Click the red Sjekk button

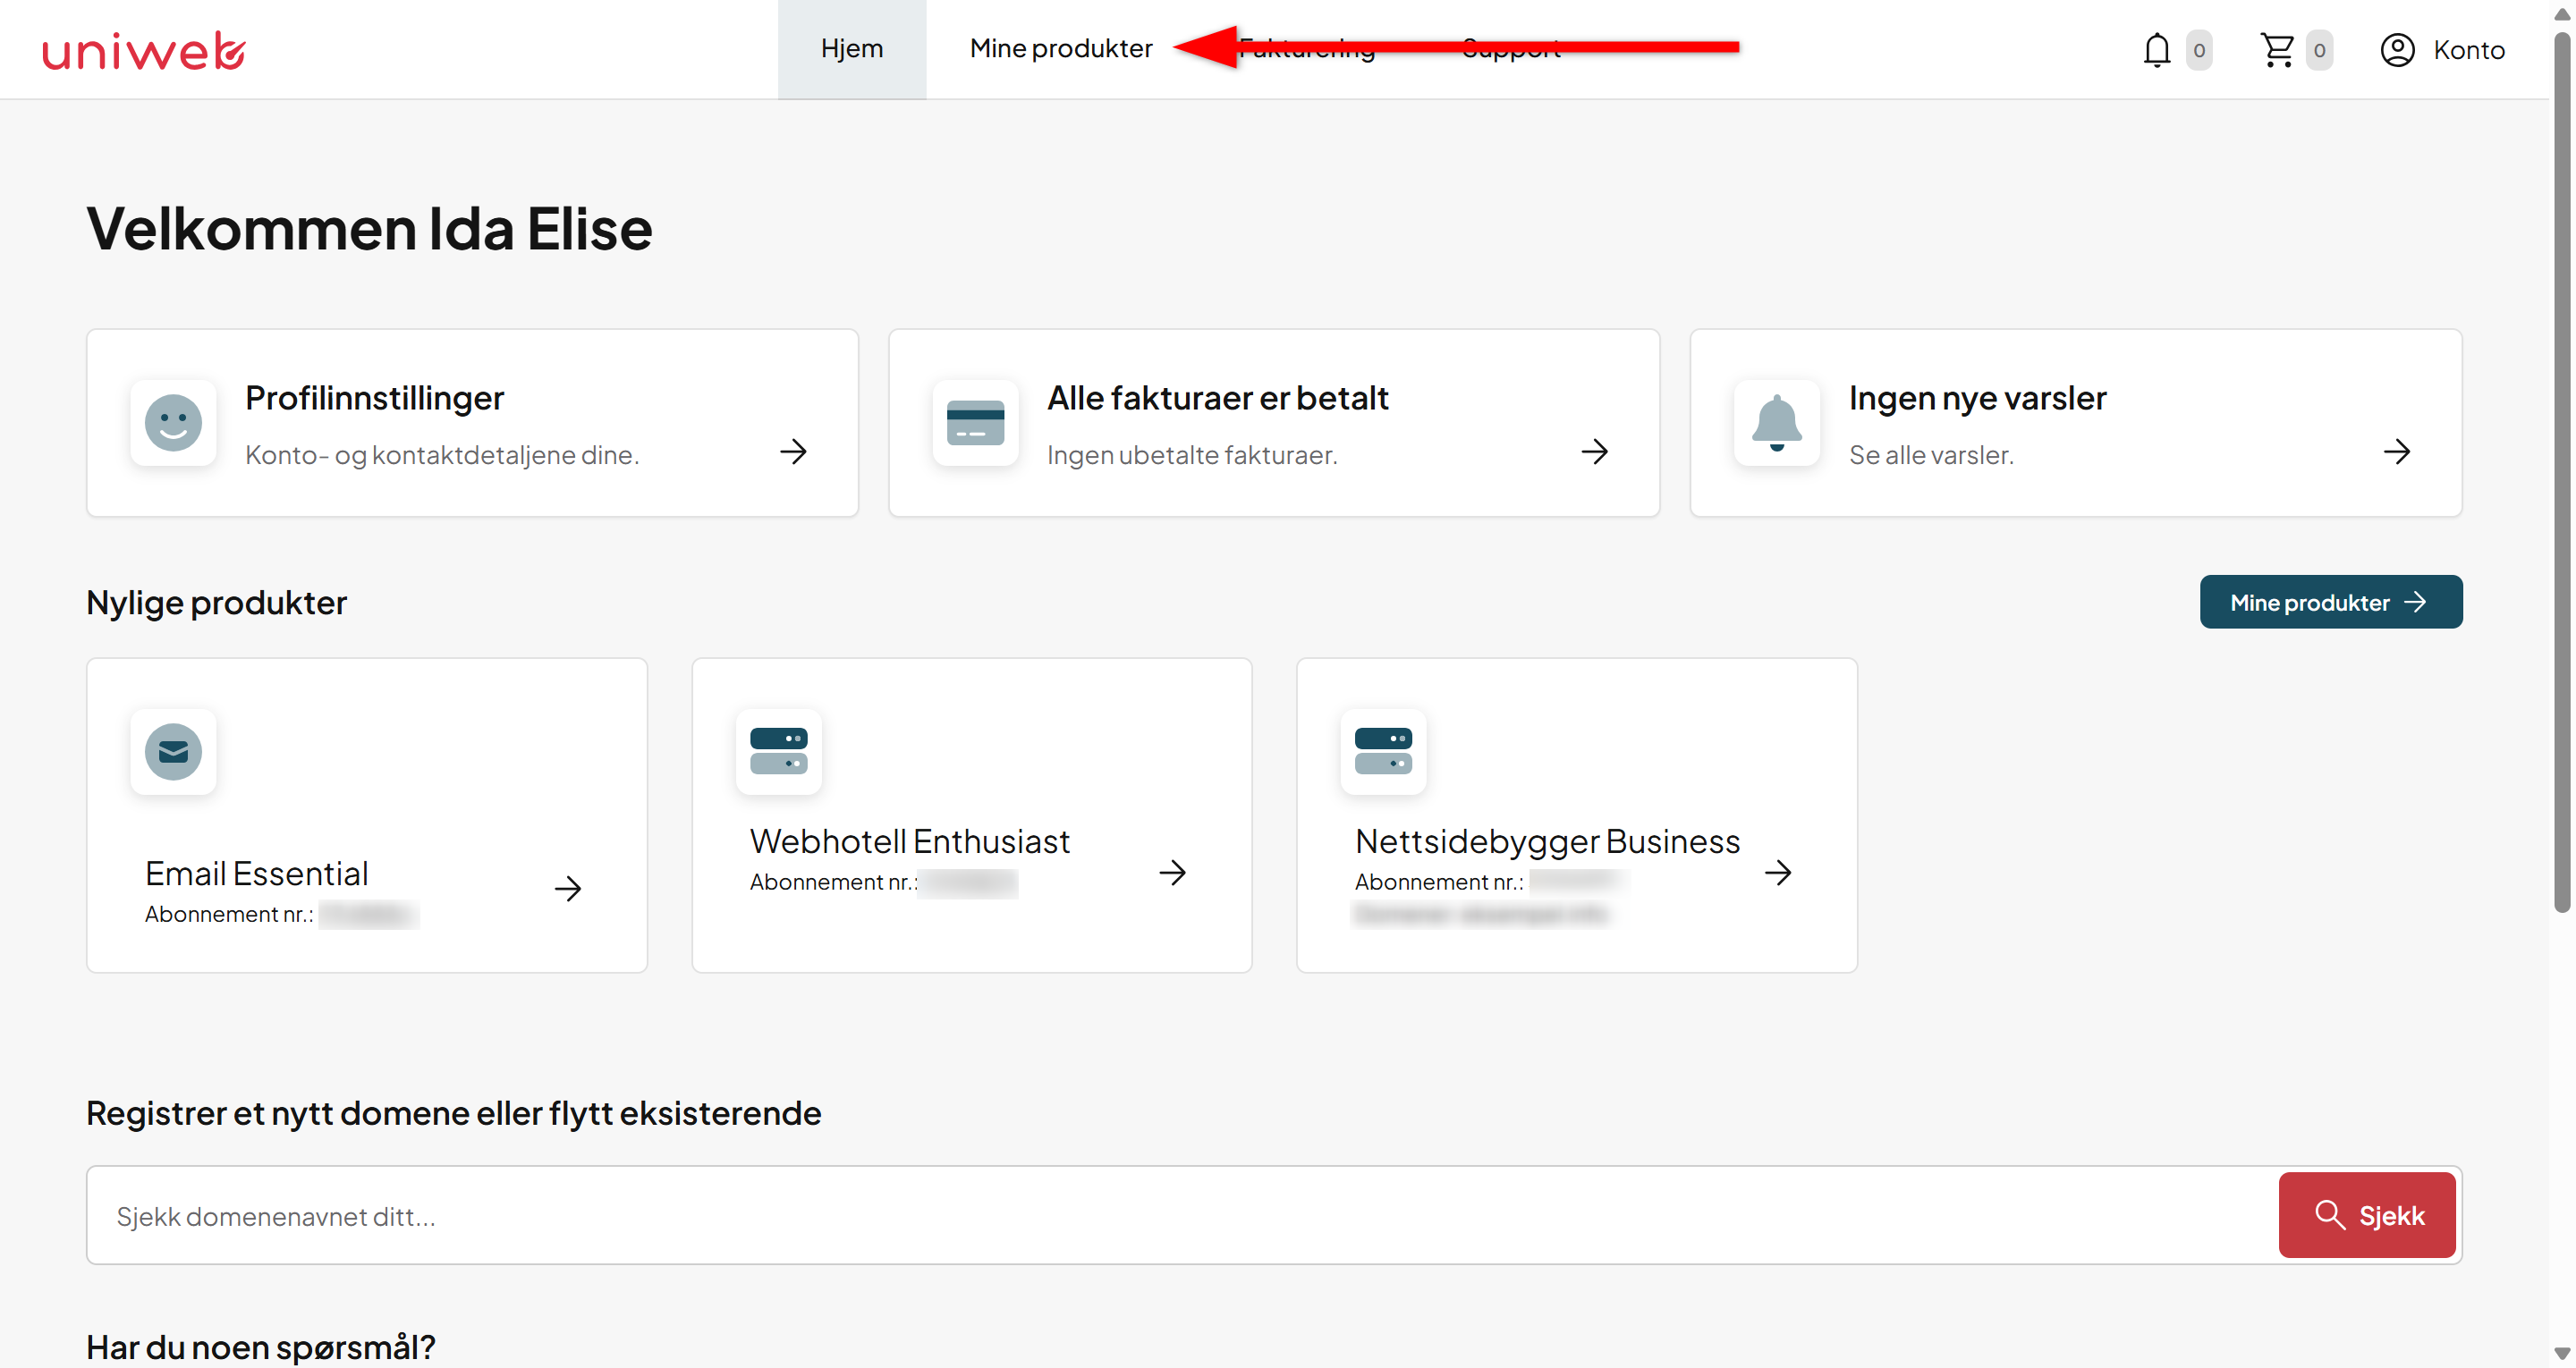tap(2367, 1216)
